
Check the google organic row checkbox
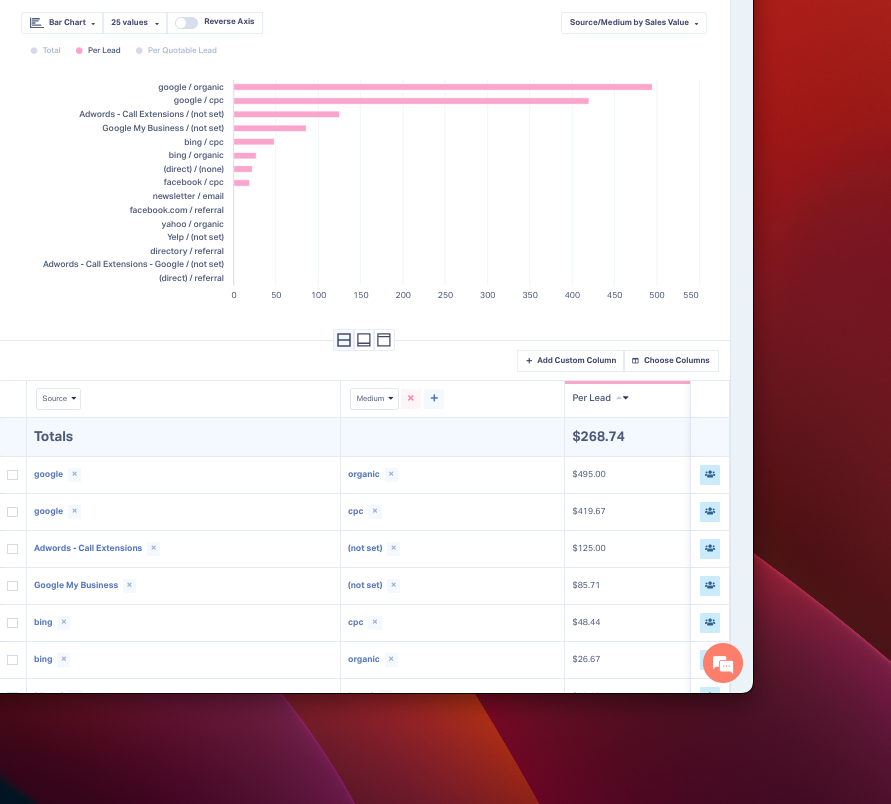point(13,475)
